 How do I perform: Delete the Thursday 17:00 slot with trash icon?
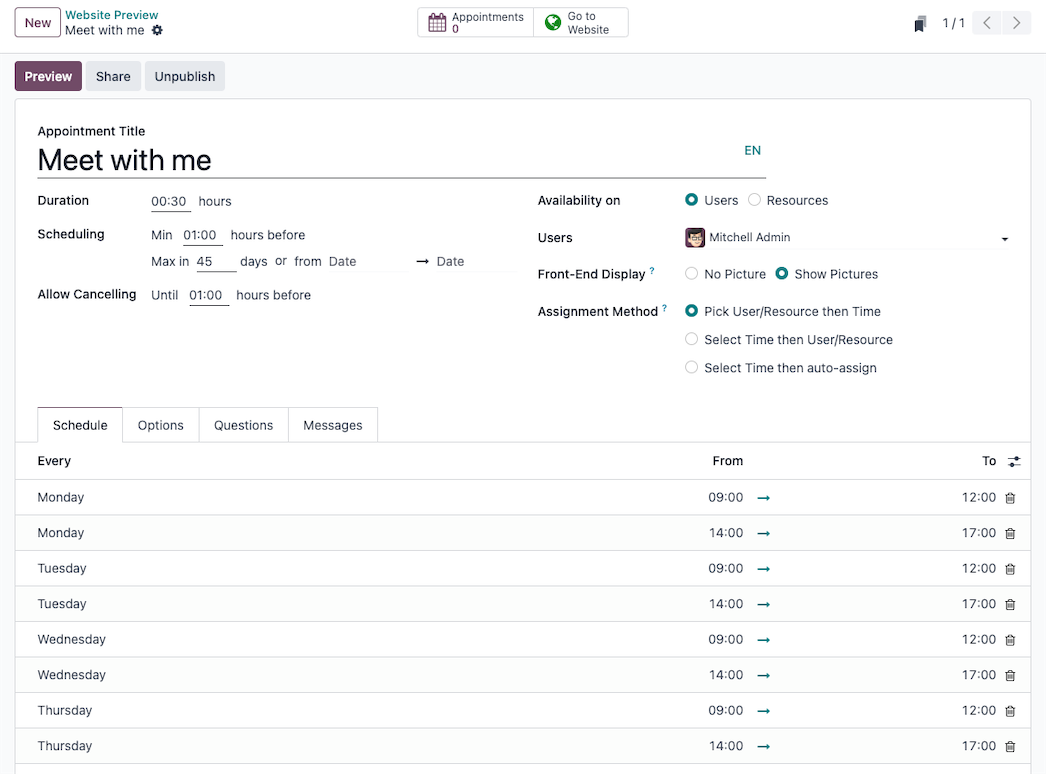point(1010,746)
